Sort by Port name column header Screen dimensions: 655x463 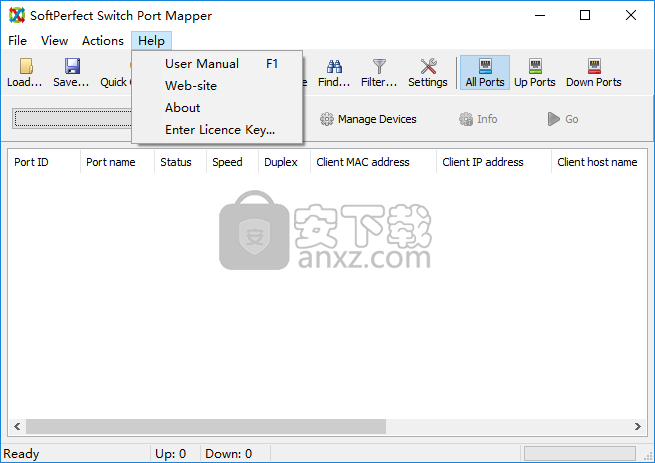(x=117, y=162)
